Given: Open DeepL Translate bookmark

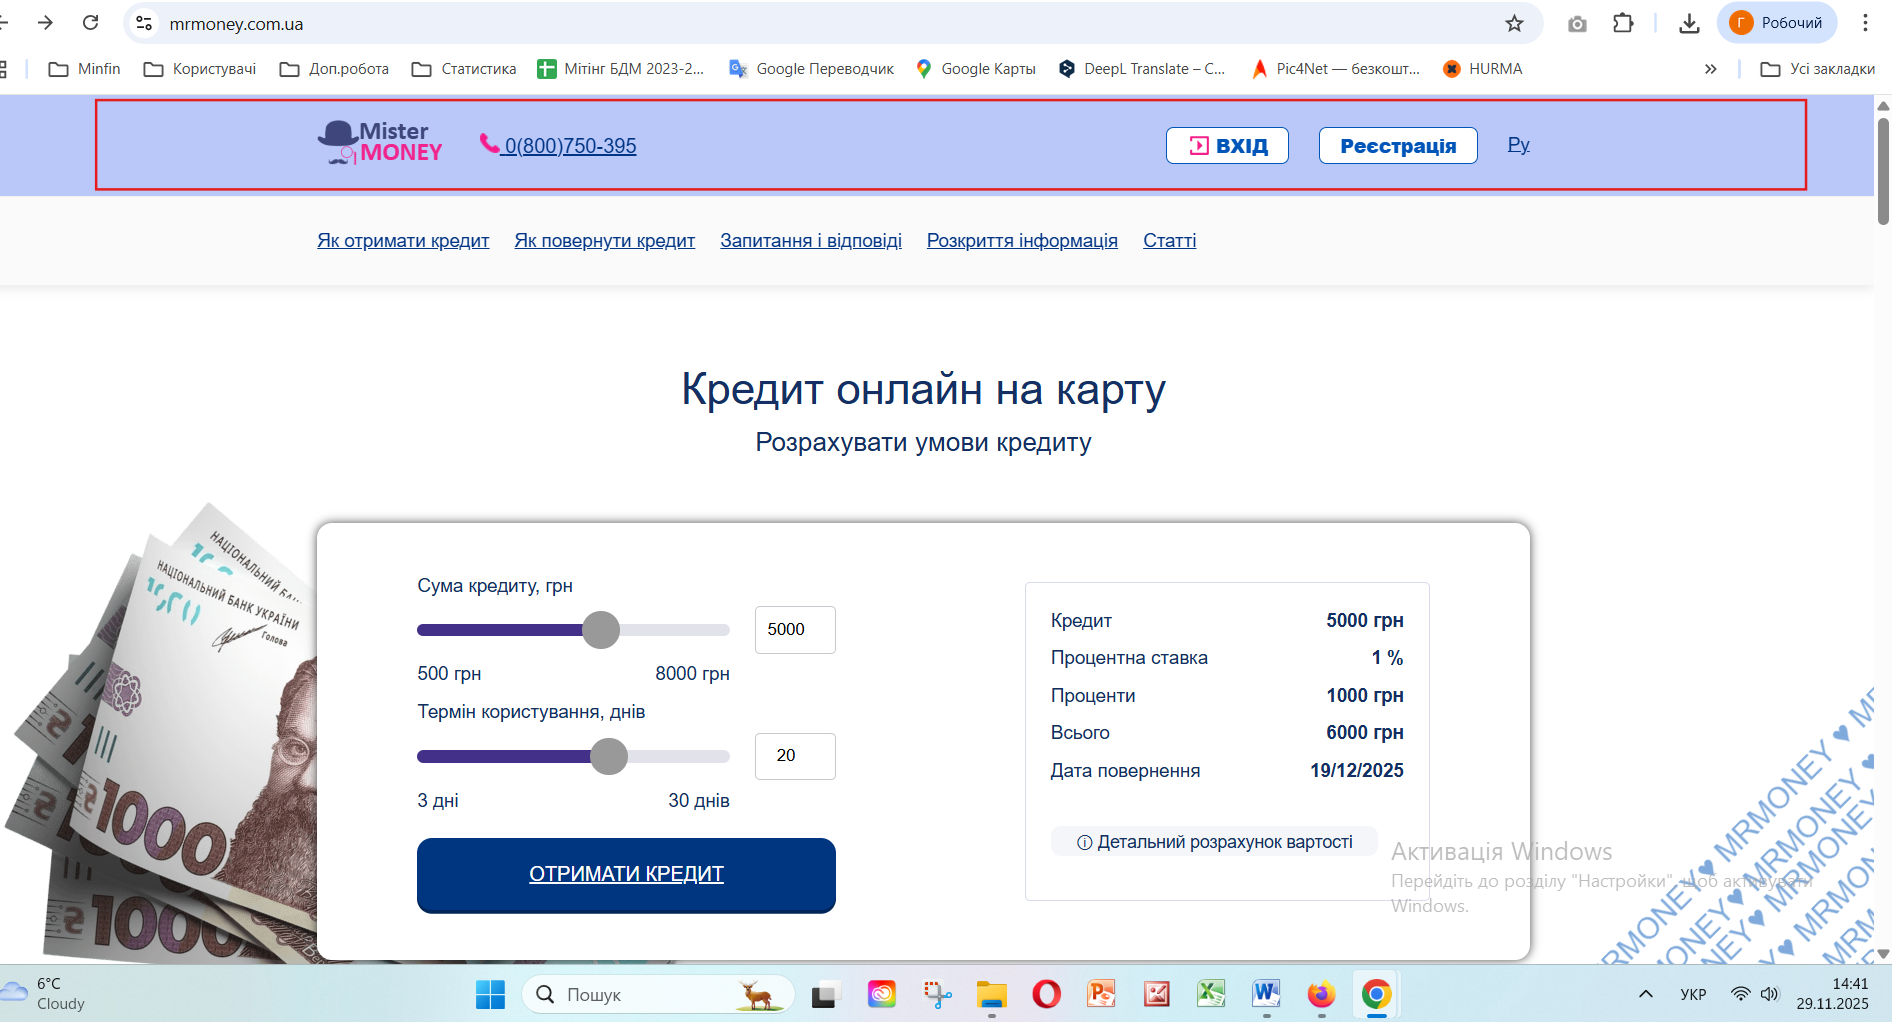Looking at the screenshot, I should [x=1142, y=69].
